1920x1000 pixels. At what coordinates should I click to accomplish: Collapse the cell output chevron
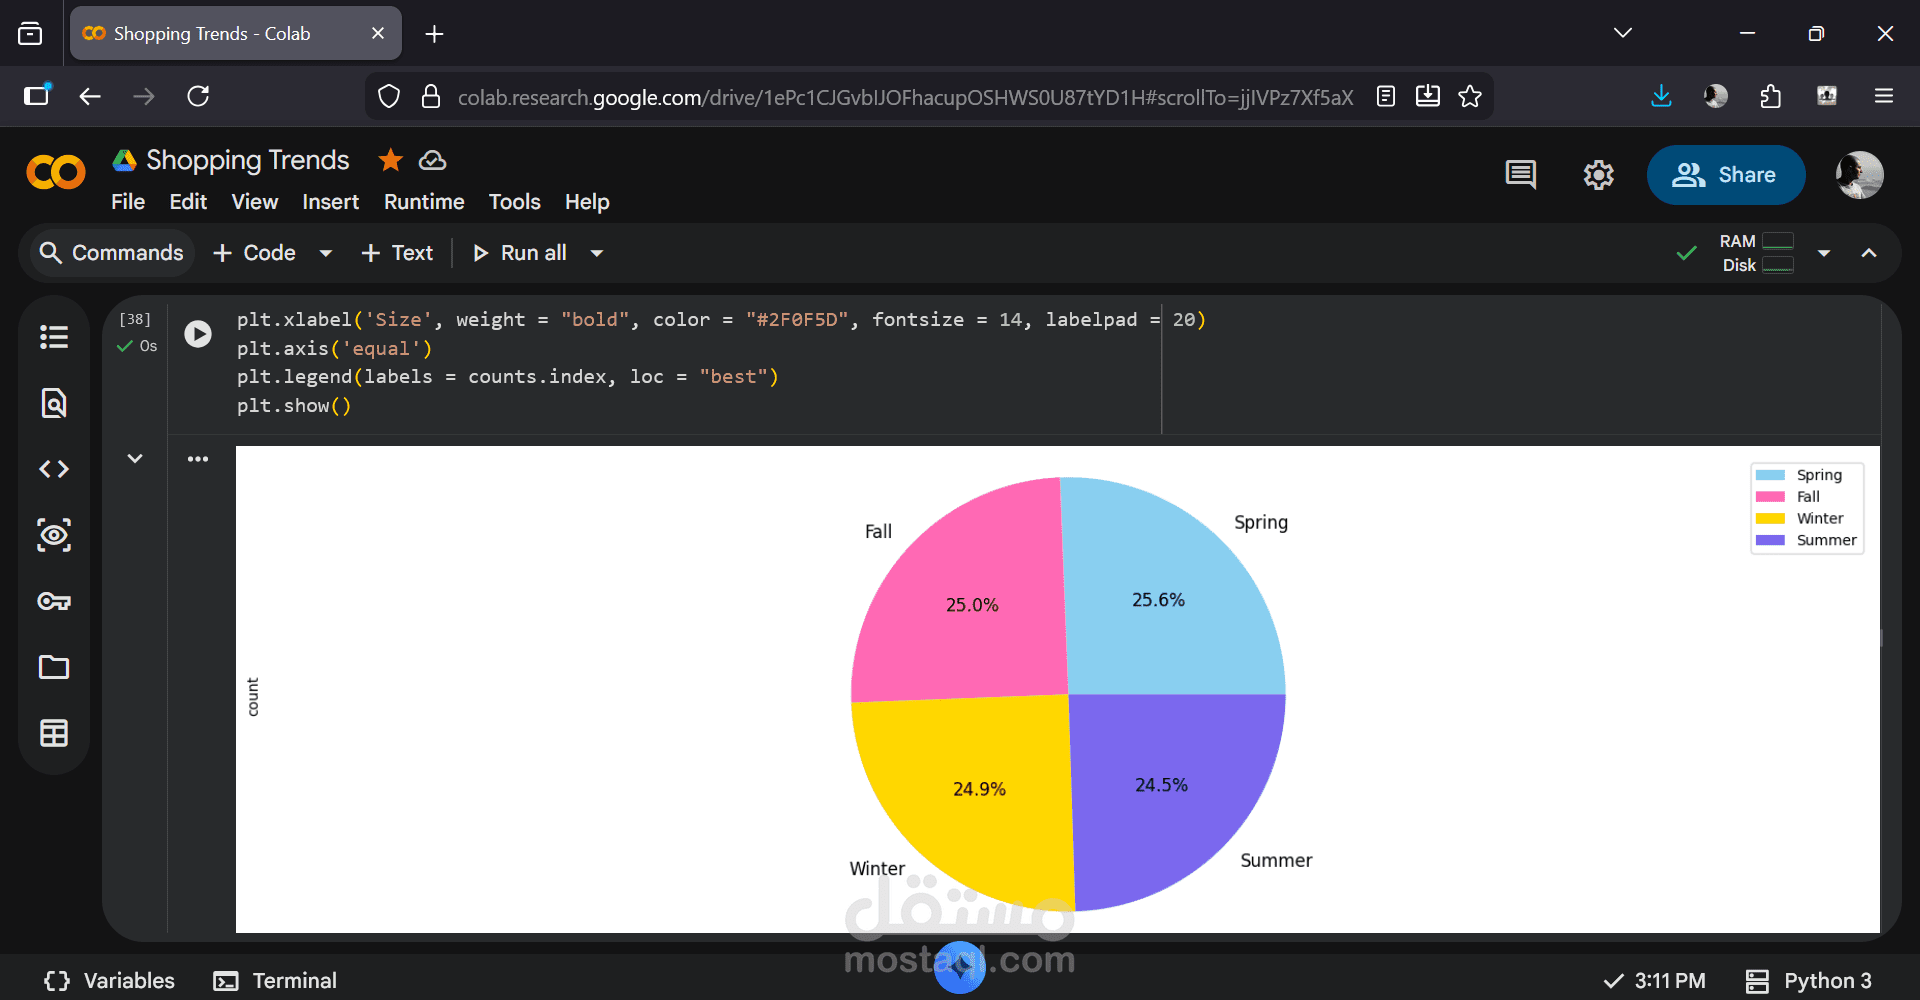coord(135,459)
